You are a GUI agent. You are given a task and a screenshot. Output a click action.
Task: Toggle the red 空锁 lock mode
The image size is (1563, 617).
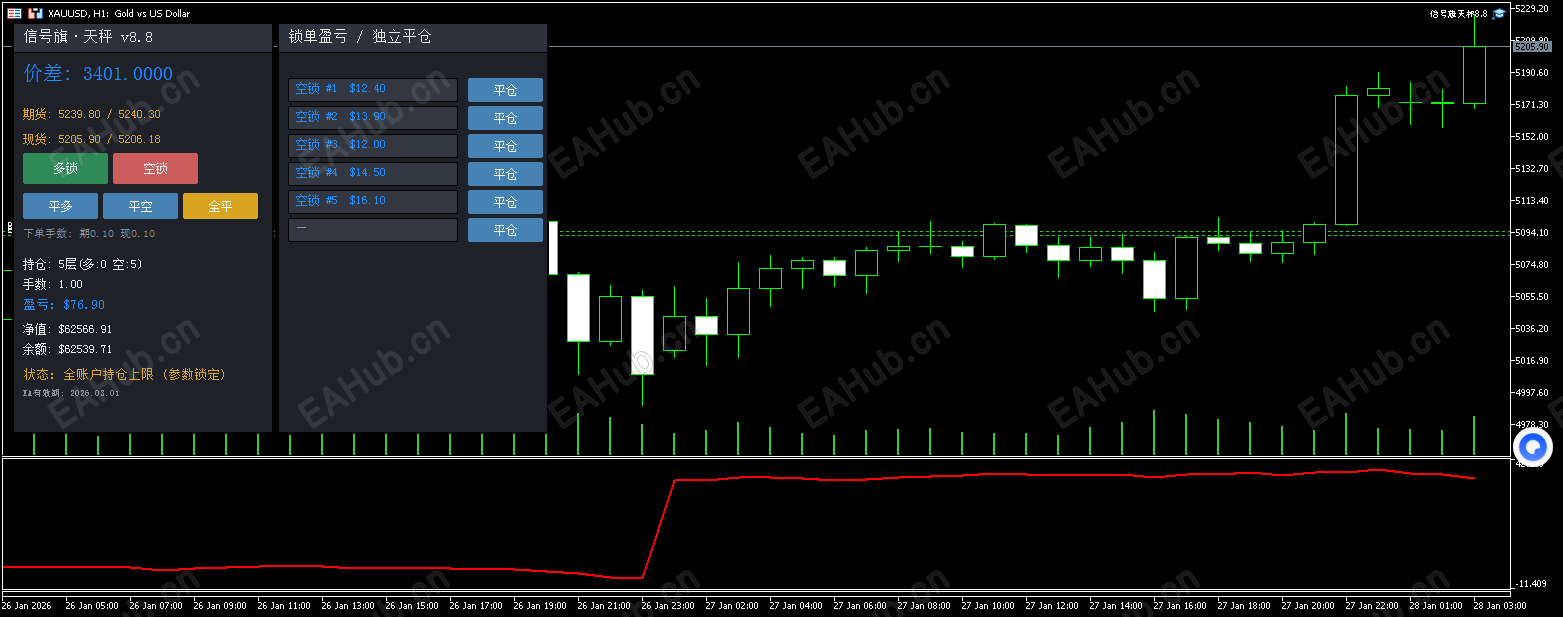[155, 168]
